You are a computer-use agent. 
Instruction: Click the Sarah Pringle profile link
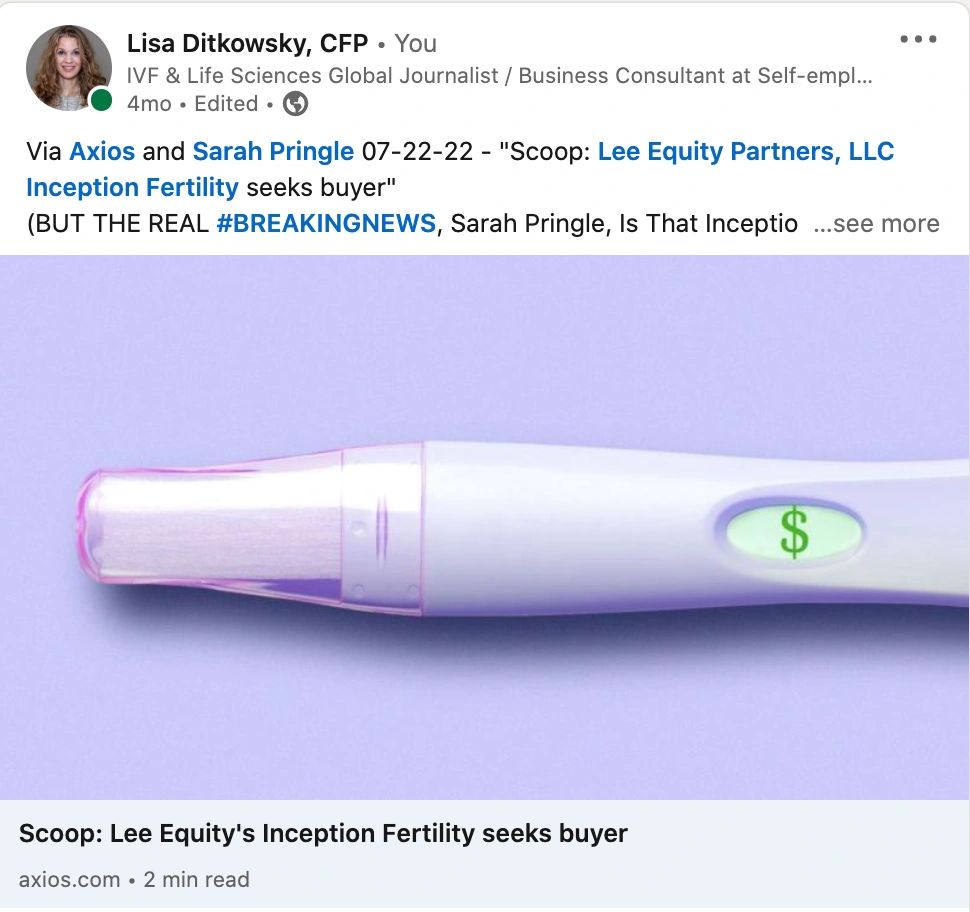pyautogui.click(x=273, y=151)
